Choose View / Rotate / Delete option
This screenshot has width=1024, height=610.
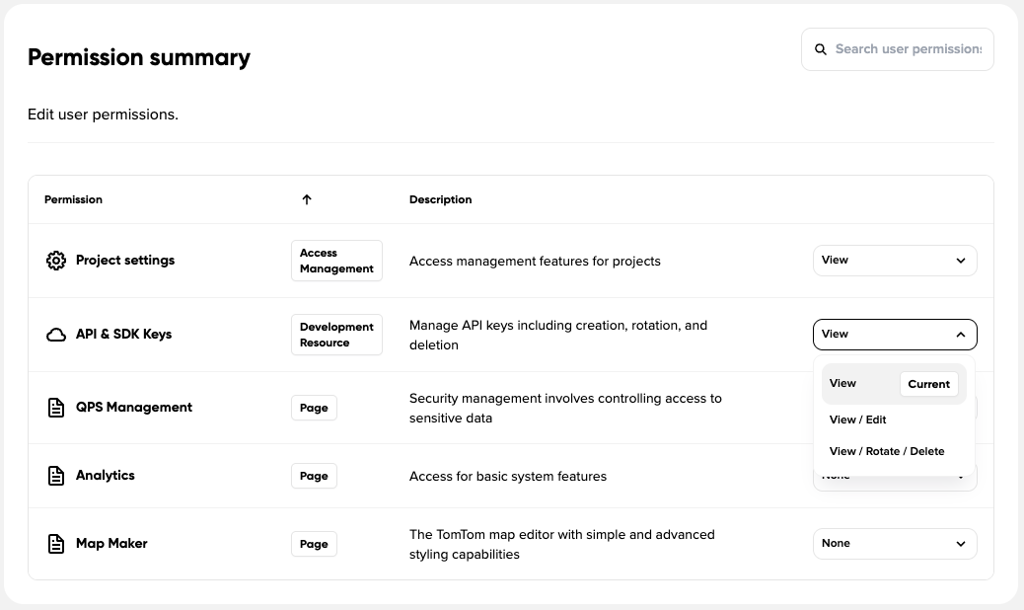pos(887,452)
